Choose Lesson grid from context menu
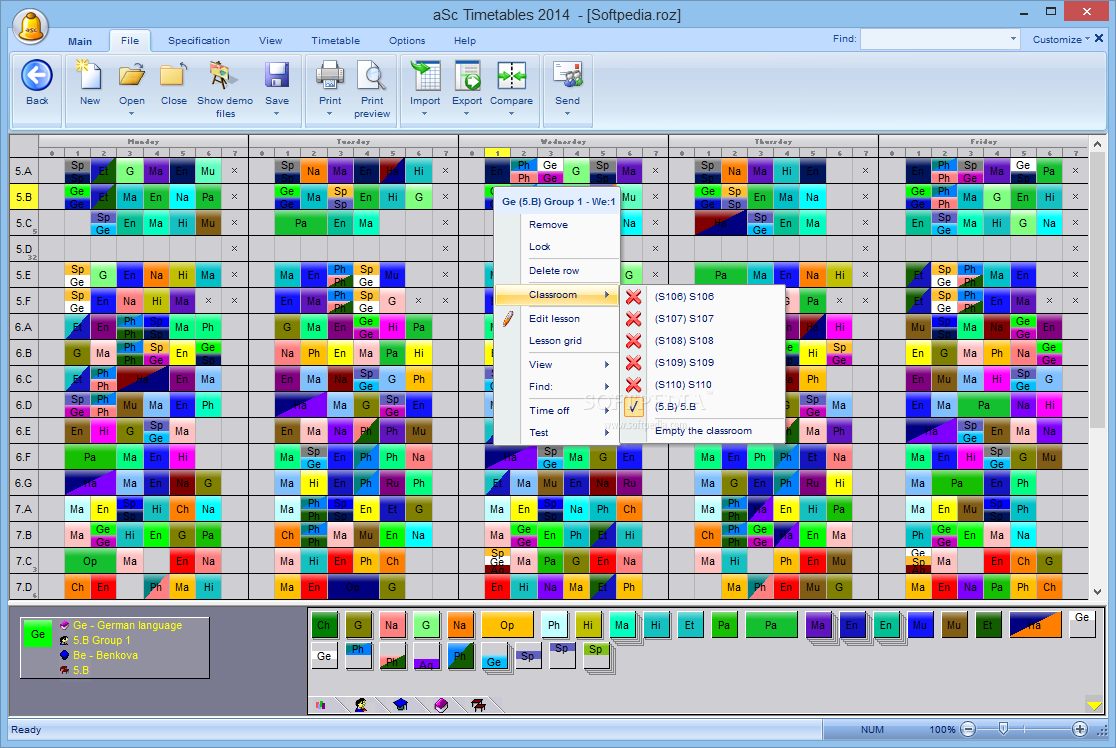 point(557,341)
